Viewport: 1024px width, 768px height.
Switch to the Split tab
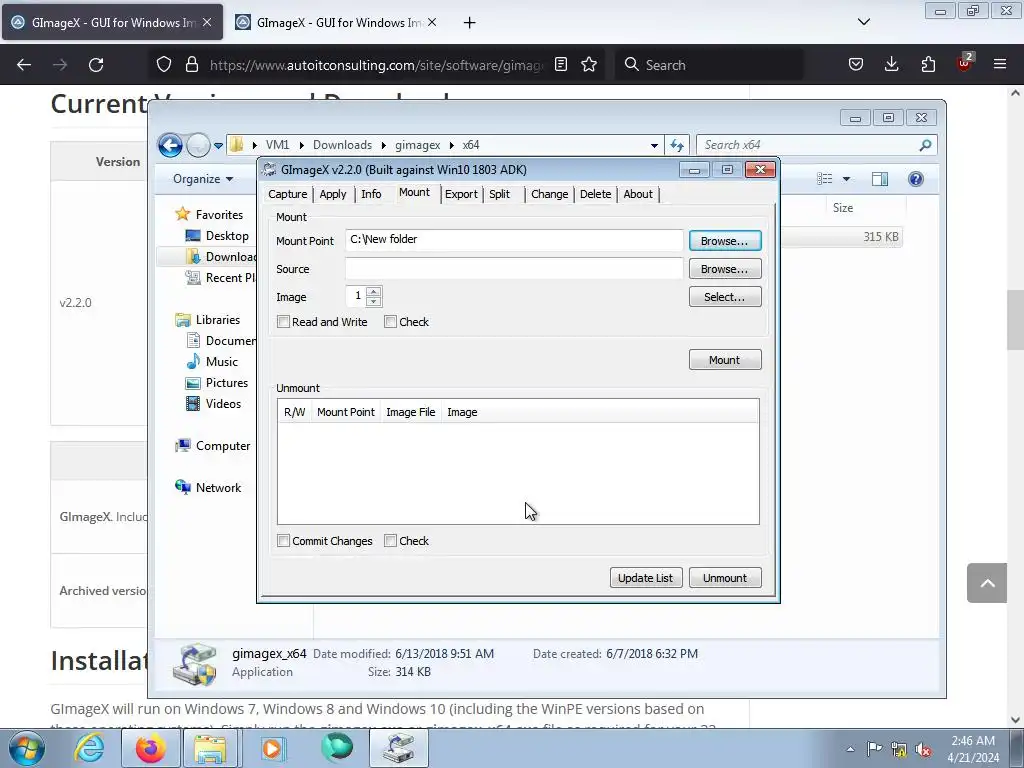500,194
